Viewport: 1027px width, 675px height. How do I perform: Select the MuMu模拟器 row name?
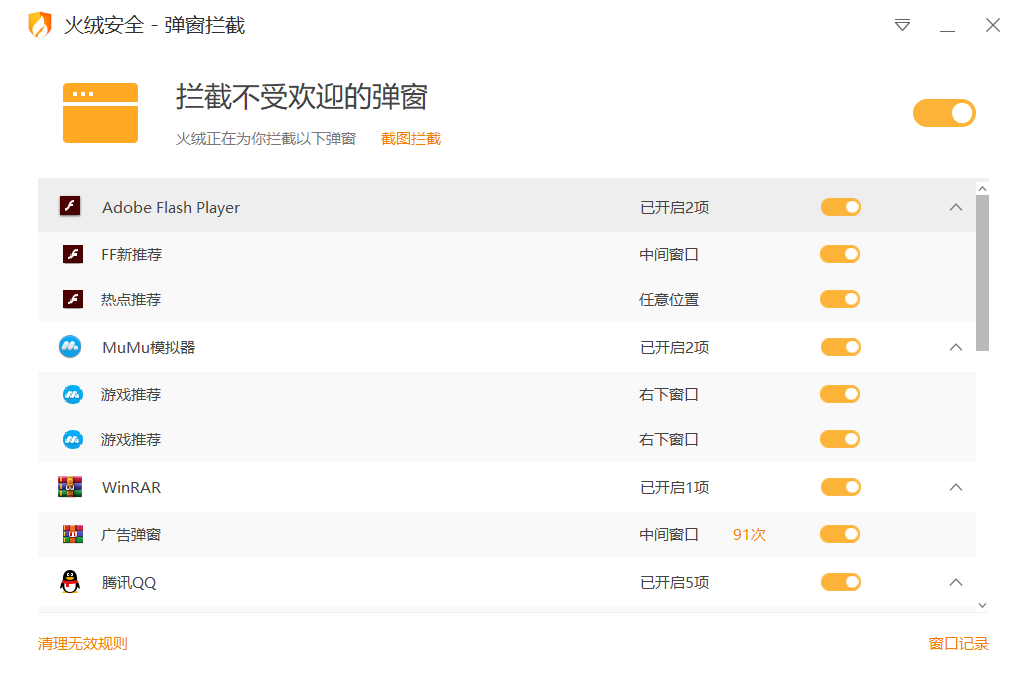(149, 348)
